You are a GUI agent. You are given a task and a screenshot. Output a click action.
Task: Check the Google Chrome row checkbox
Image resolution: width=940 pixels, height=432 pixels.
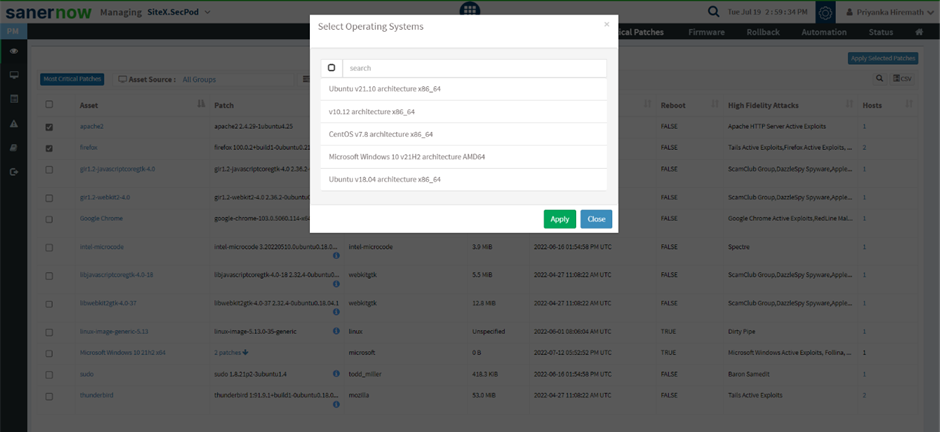pos(49,219)
